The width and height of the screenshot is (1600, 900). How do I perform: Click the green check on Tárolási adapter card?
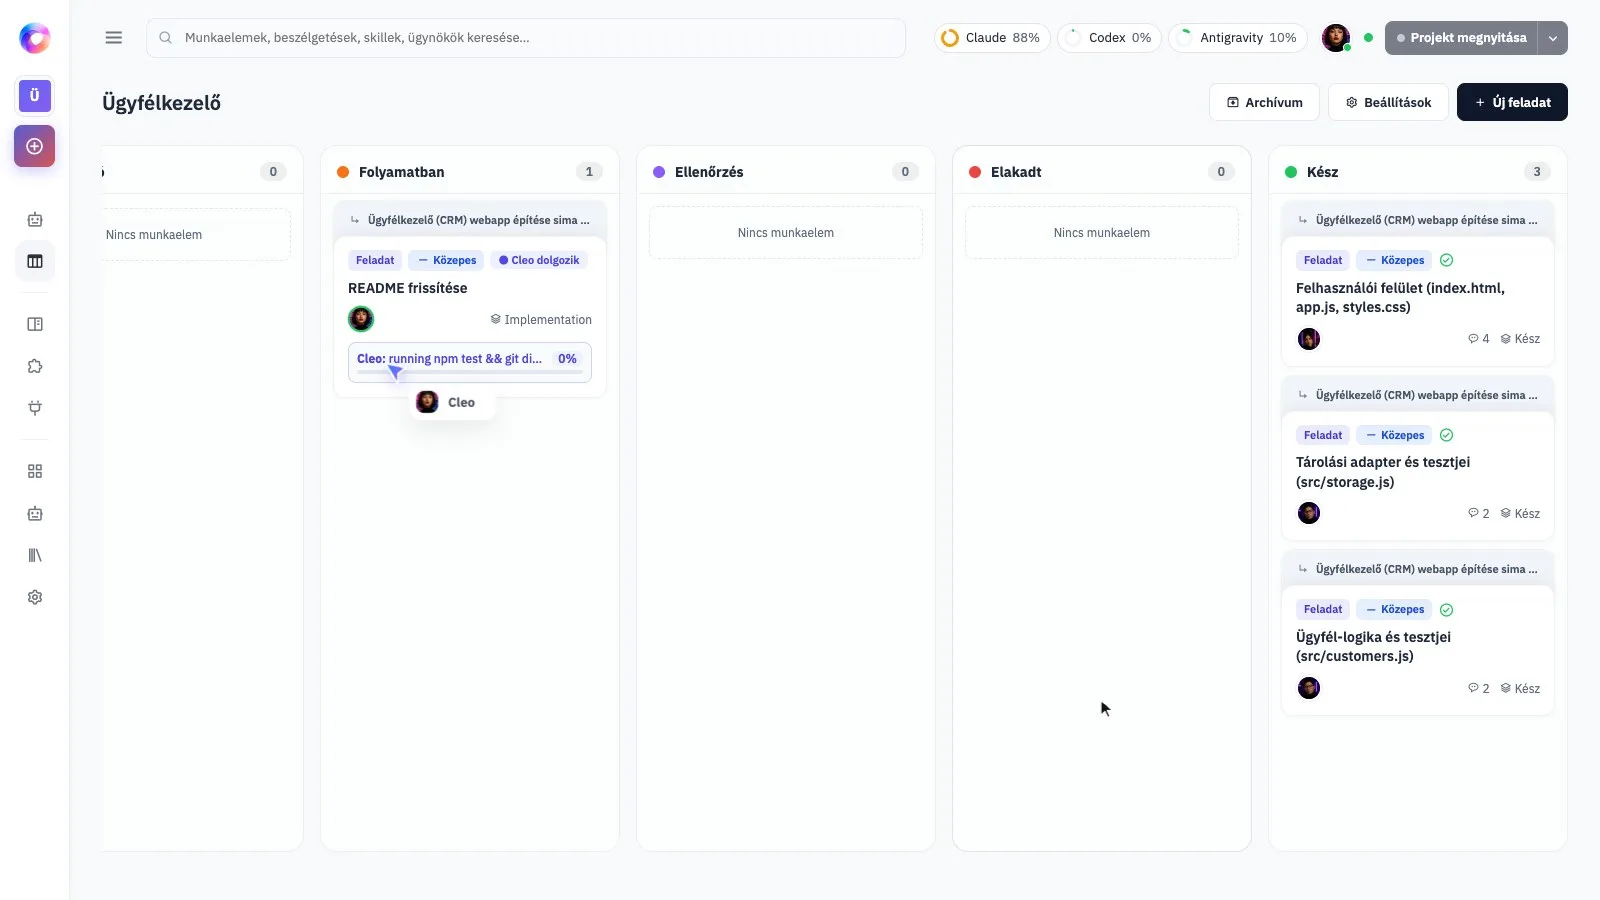[1447, 435]
